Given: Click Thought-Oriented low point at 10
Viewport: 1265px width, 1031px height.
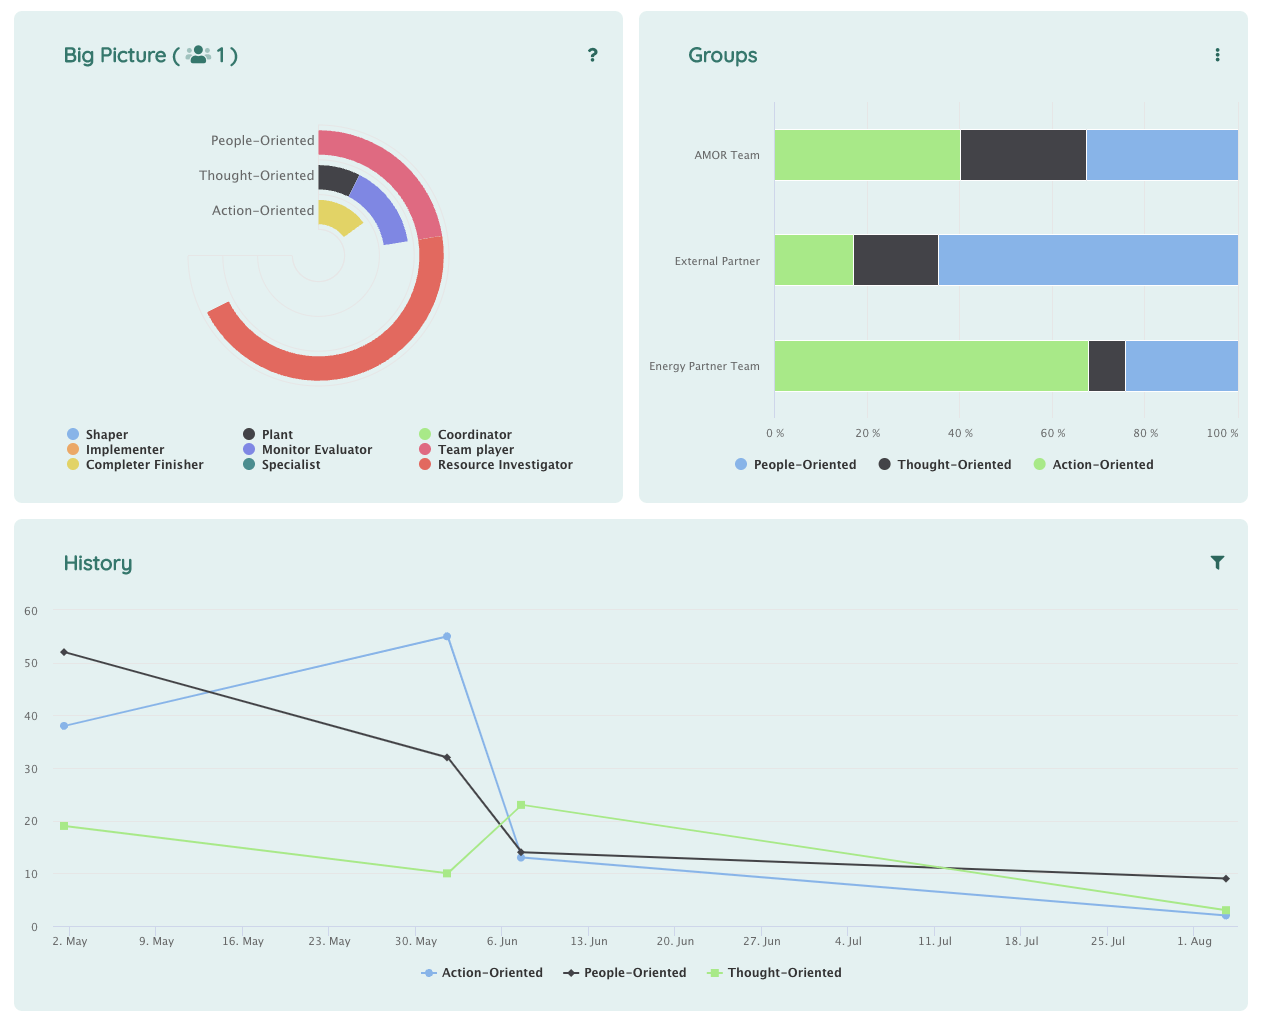Looking at the screenshot, I should pyautogui.click(x=447, y=873).
